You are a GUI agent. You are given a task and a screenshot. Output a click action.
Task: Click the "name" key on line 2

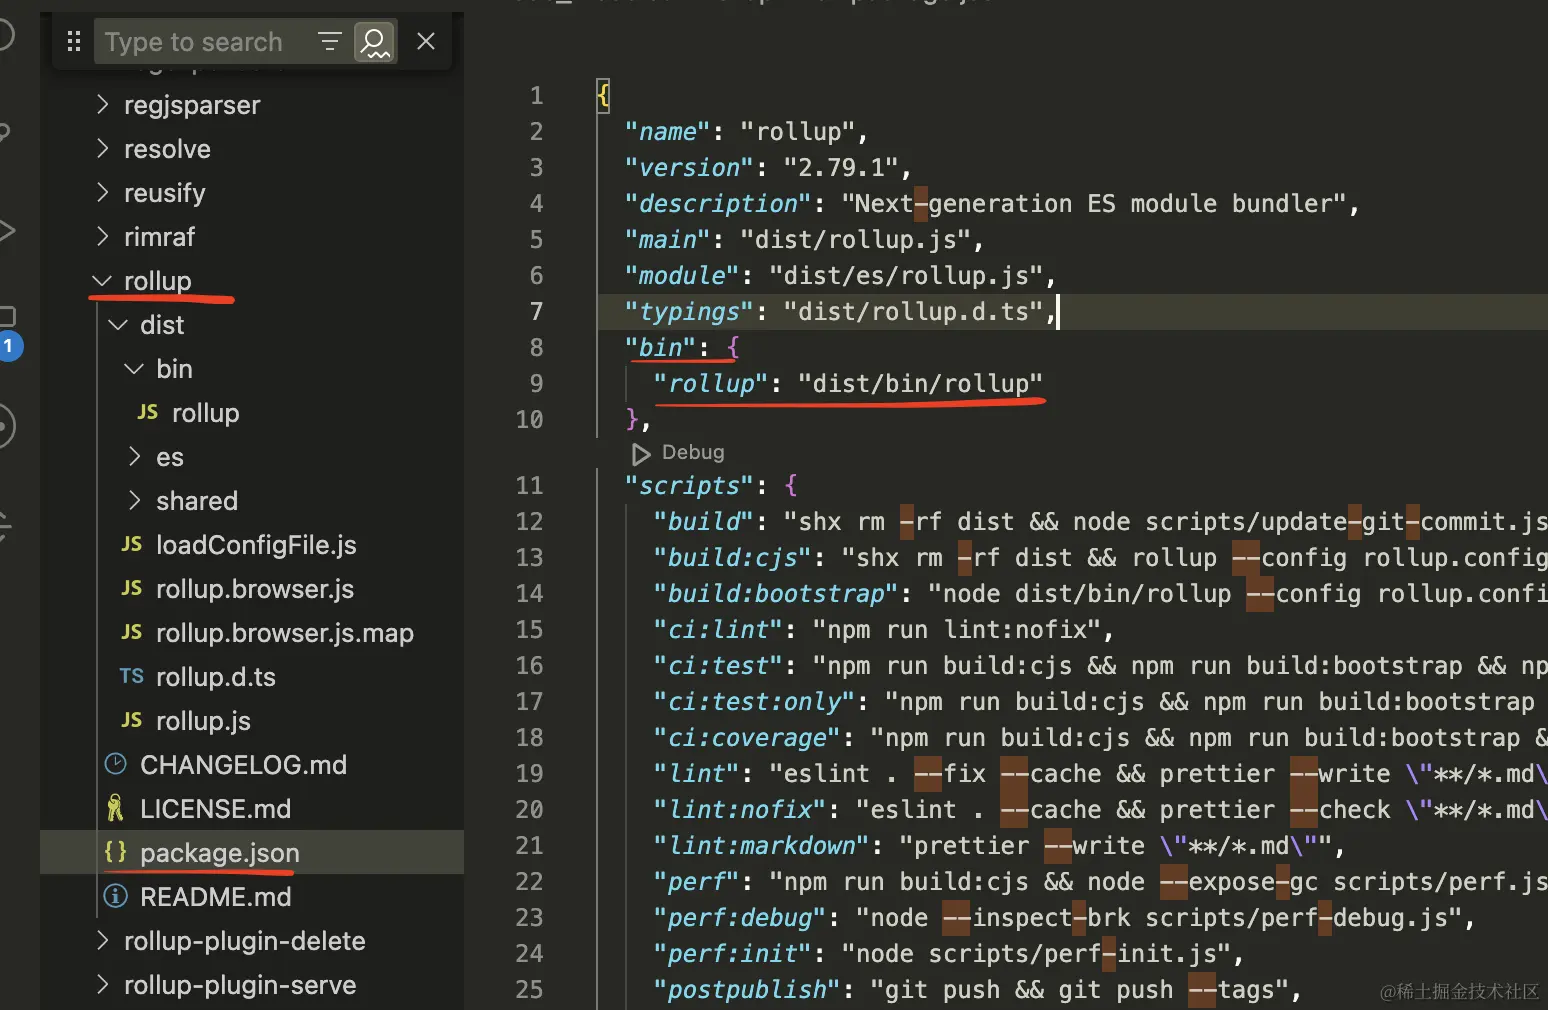(x=667, y=131)
